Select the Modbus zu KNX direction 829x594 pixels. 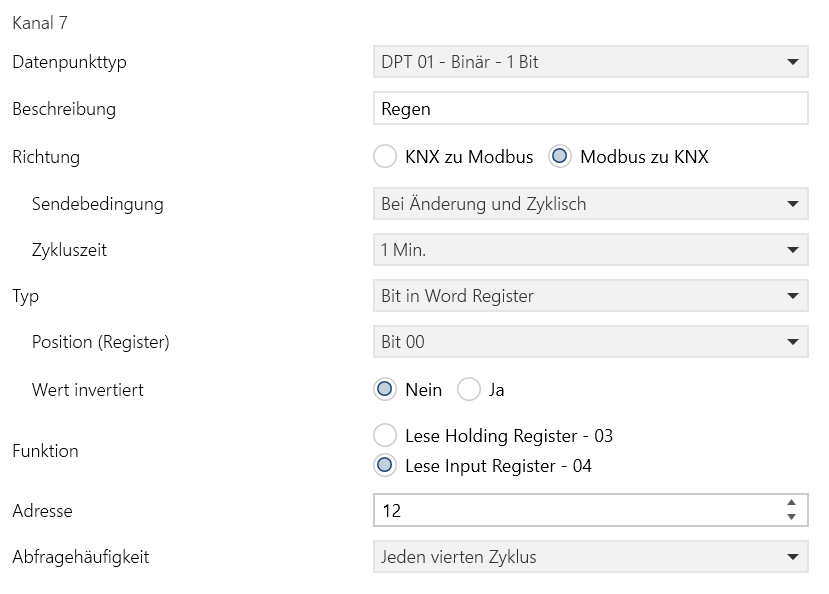560,156
